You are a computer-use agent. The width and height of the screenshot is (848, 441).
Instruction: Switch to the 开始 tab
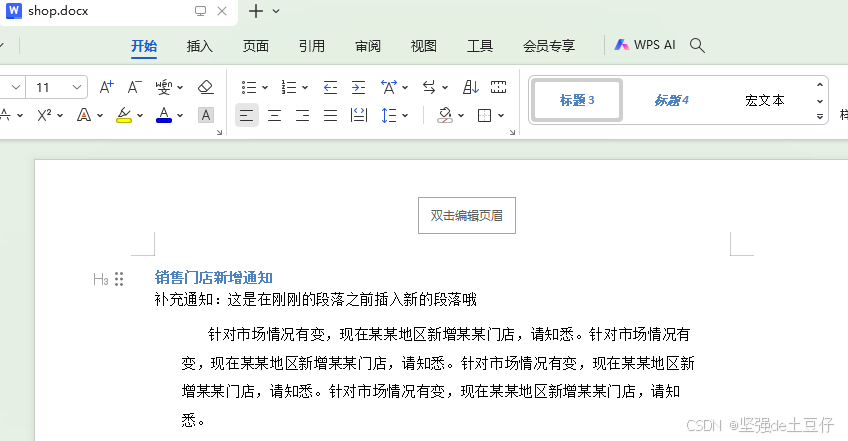(144, 46)
